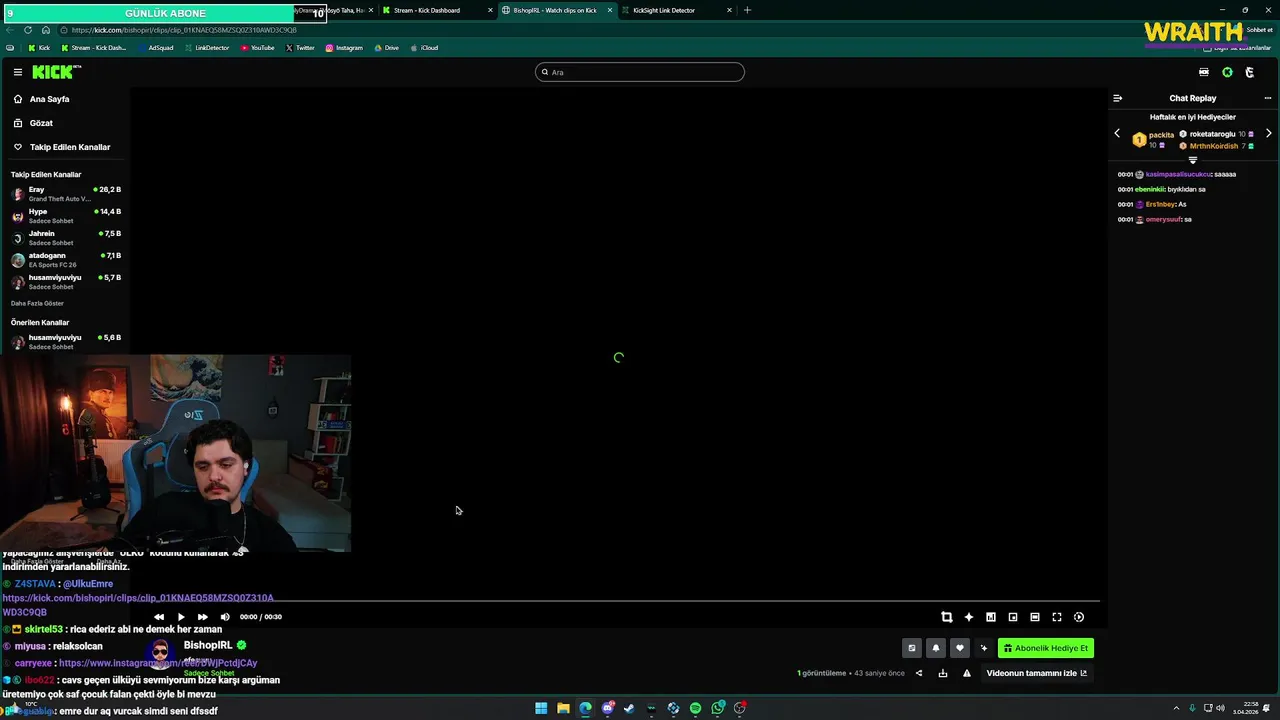Toggle mini player mode icon
The width and height of the screenshot is (1280, 720).
click(x=1013, y=617)
